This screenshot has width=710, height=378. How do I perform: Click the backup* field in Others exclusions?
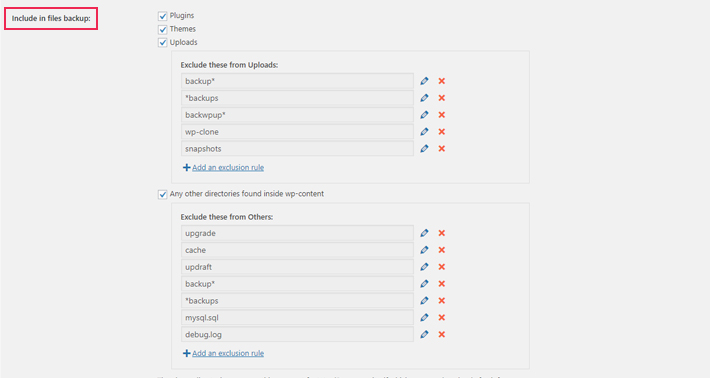point(297,284)
